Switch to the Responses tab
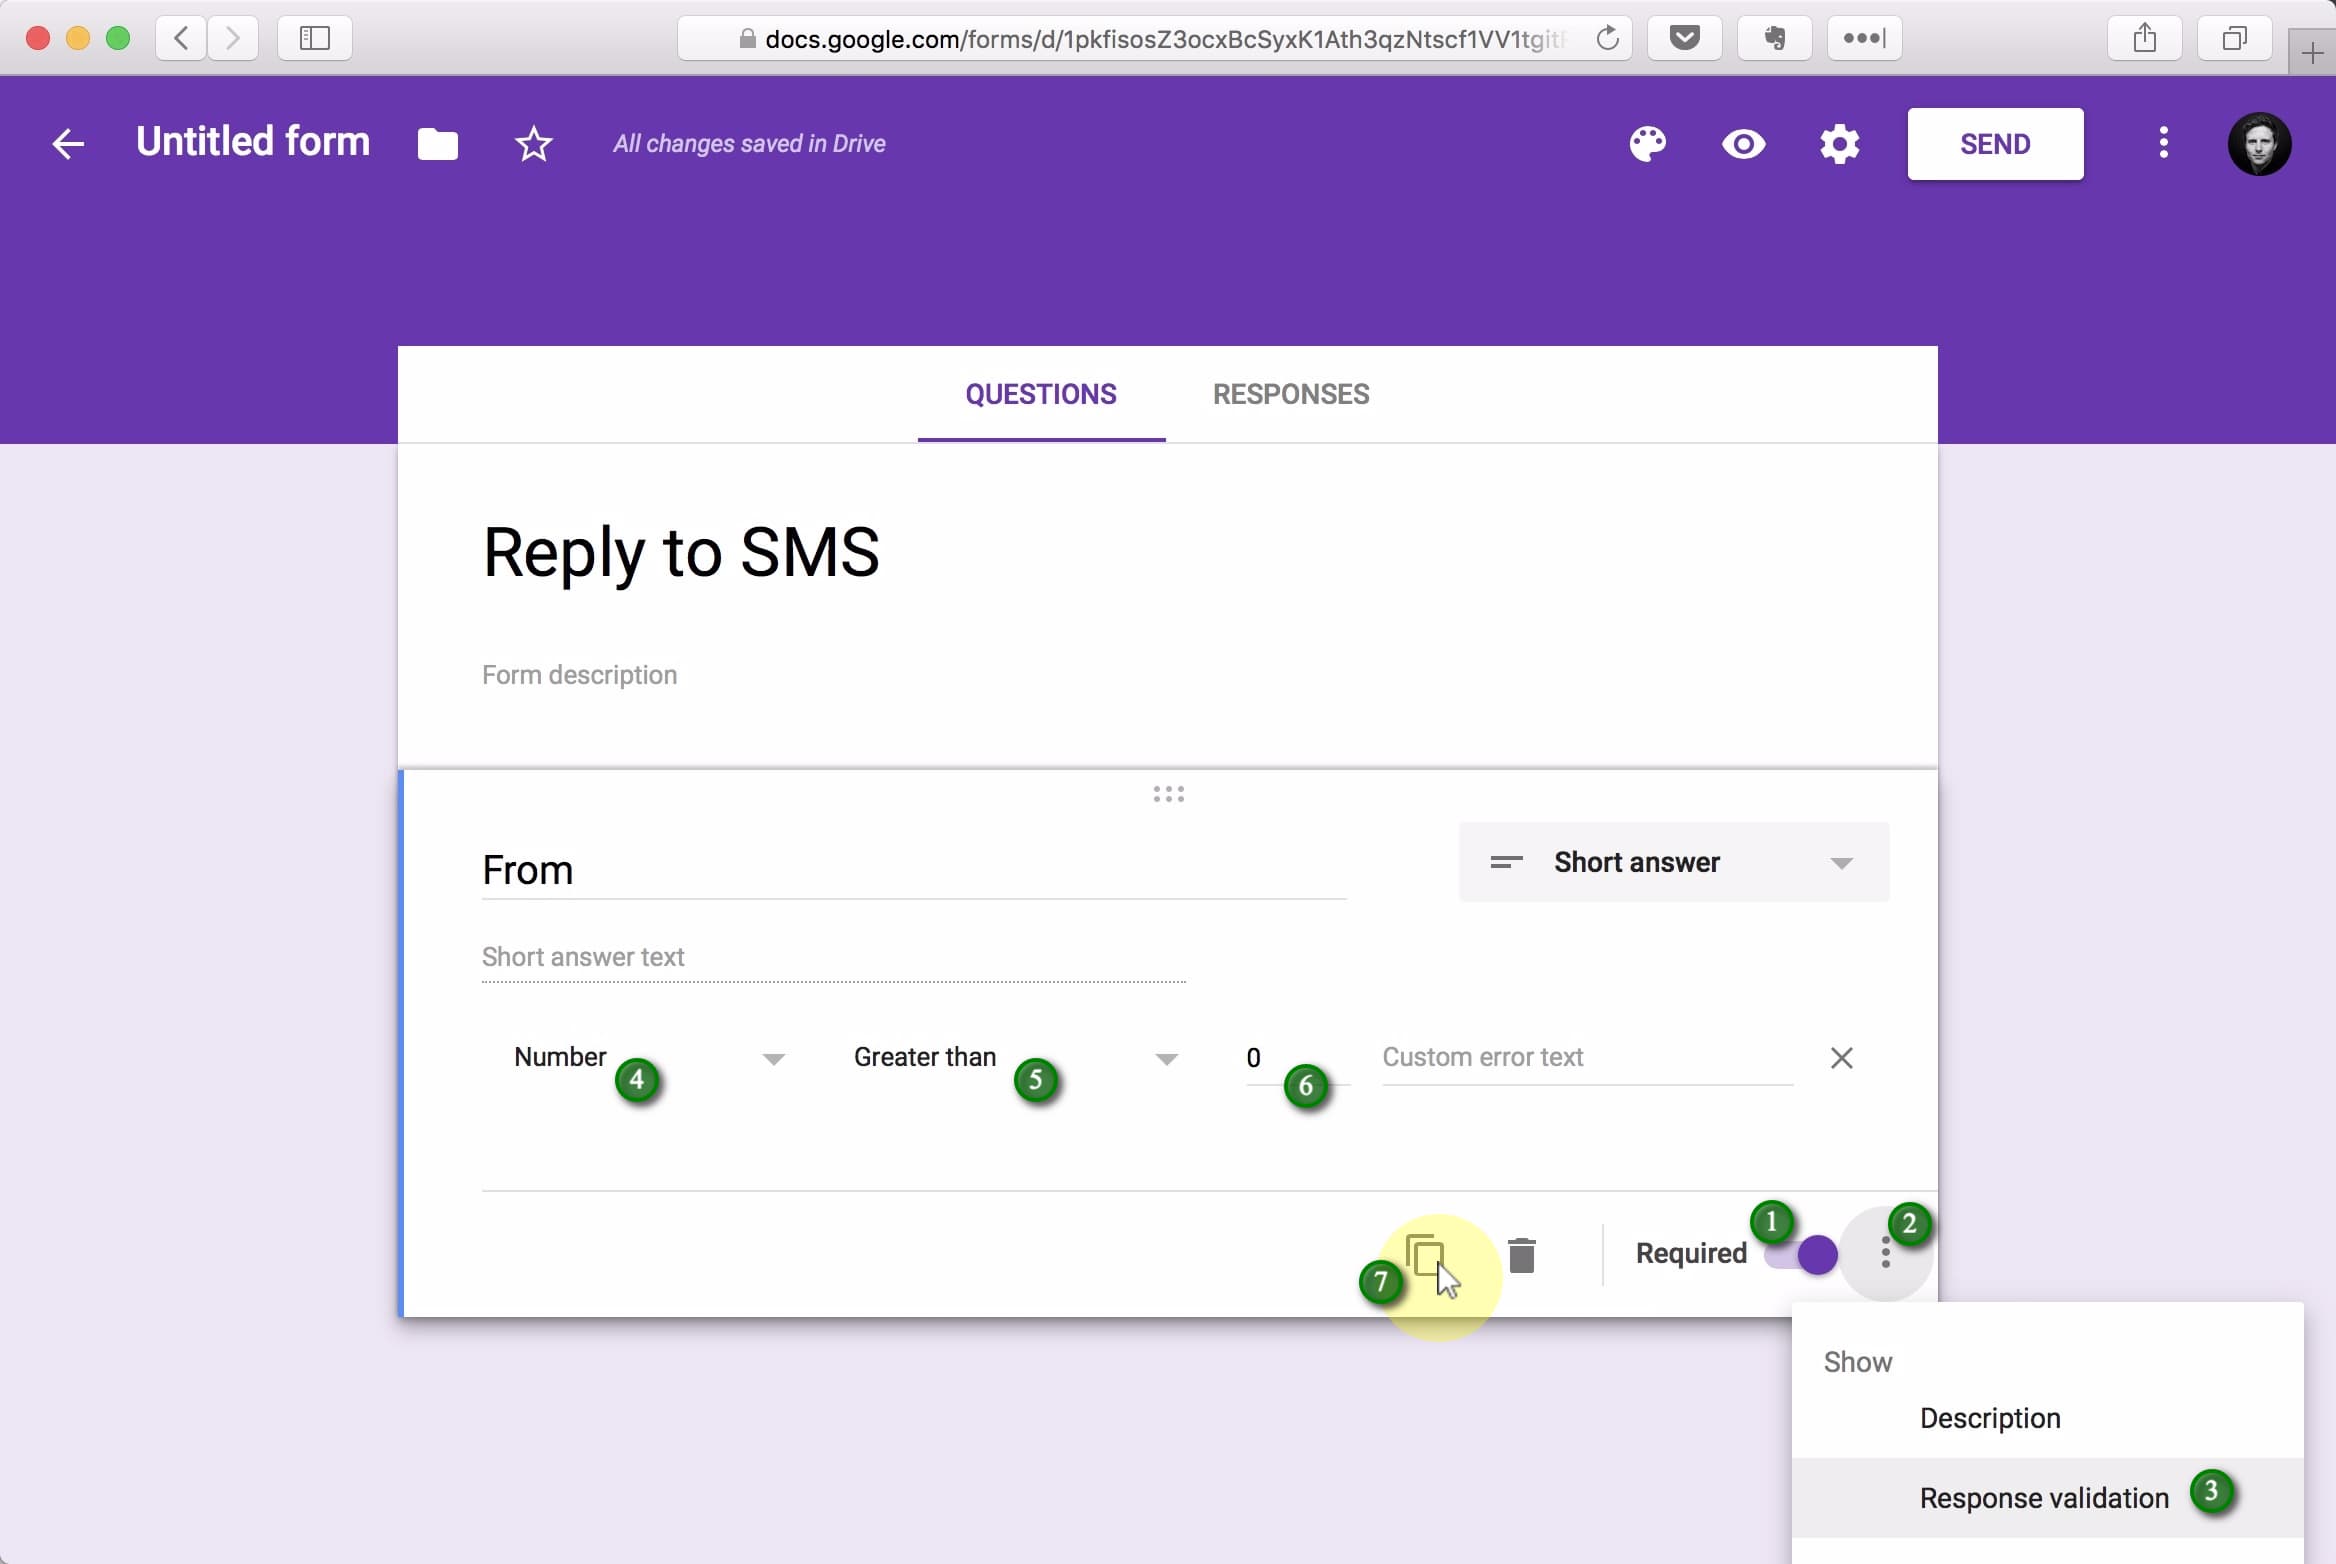This screenshot has height=1564, width=2336. (1289, 393)
